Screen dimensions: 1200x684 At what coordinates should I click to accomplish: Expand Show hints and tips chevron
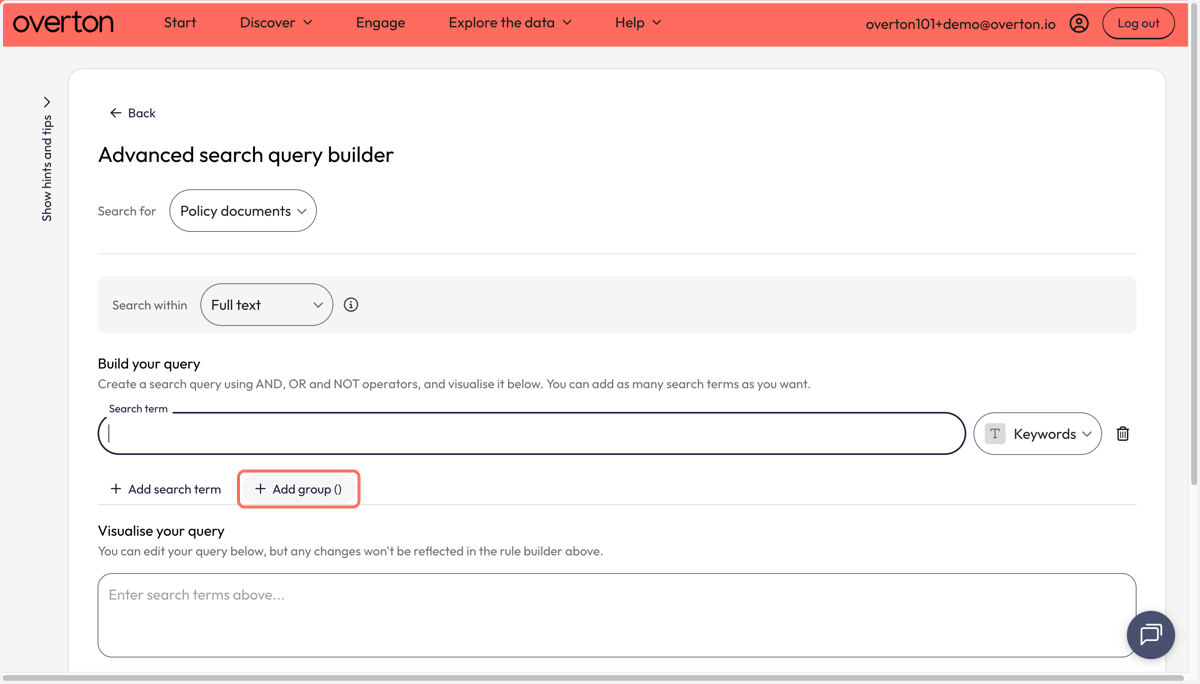[47, 102]
